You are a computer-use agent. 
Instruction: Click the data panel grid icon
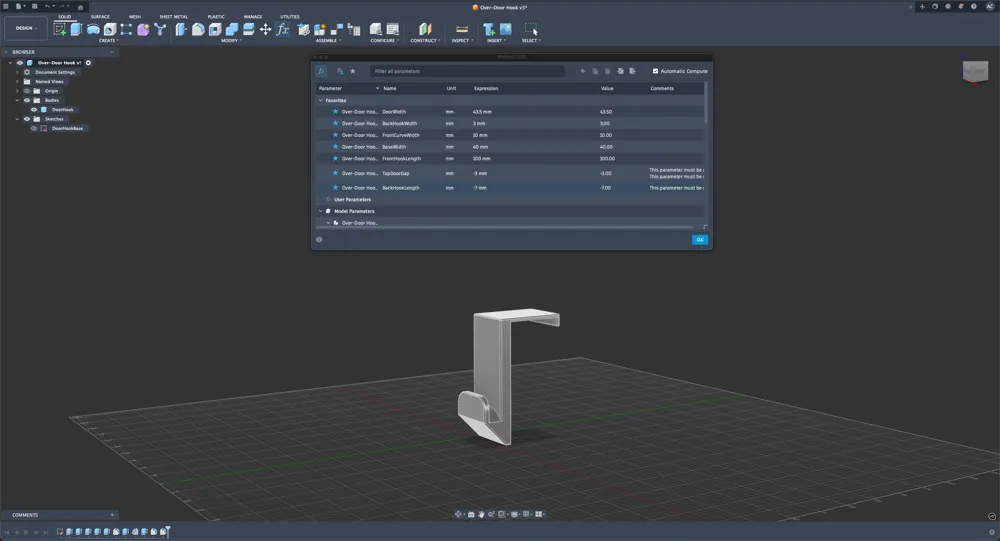[6, 6]
